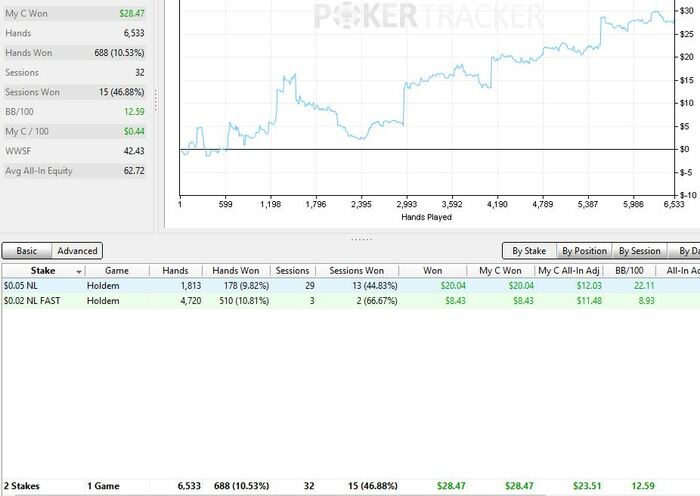Click the Sessions Won column header
The image size is (700, 496).
click(357, 271)
